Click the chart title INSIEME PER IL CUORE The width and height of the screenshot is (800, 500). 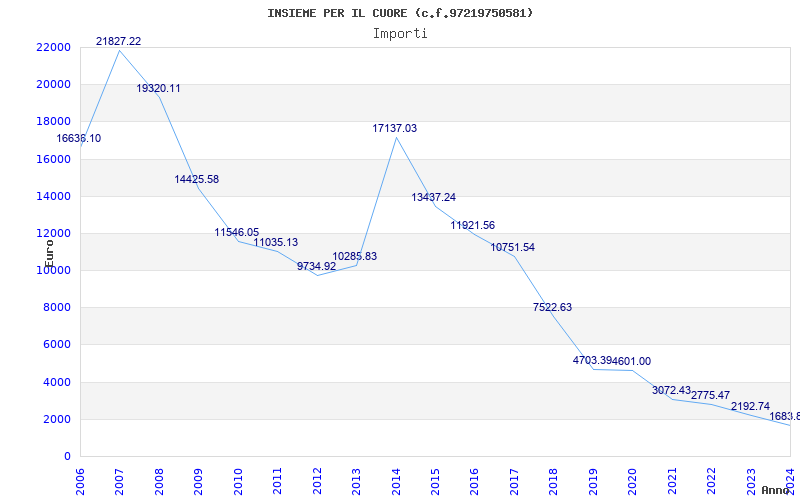pos(400,13)
